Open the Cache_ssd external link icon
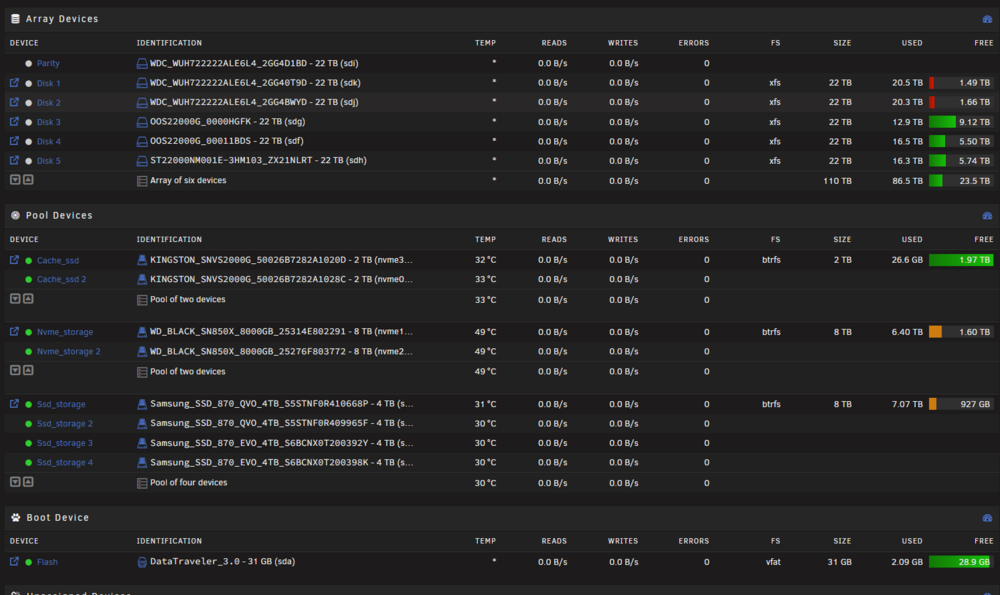 point(14,260)
